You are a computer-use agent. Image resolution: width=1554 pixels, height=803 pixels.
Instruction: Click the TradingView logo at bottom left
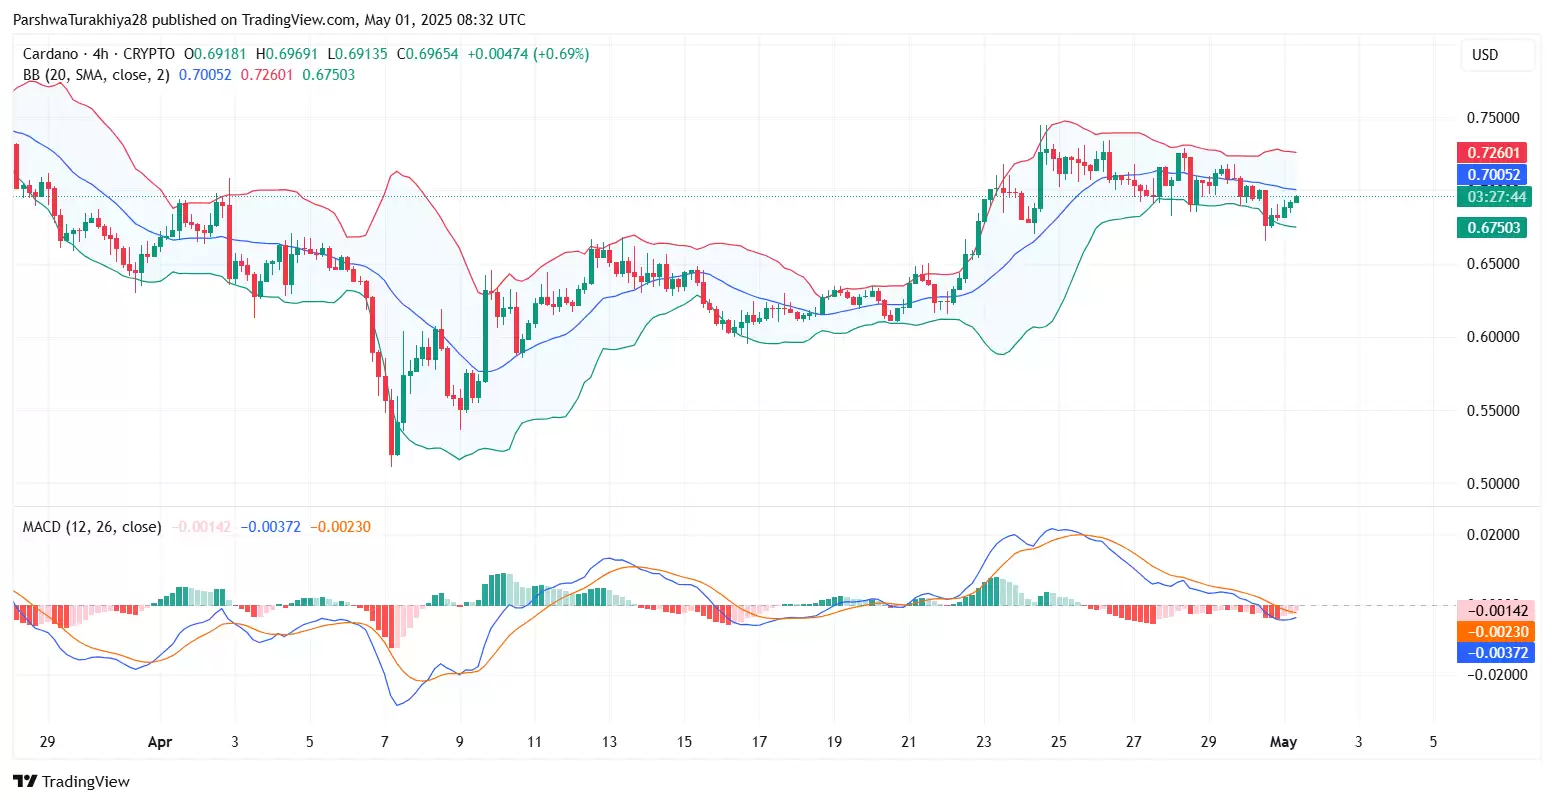pyautogui.click(x=70, y=781)
